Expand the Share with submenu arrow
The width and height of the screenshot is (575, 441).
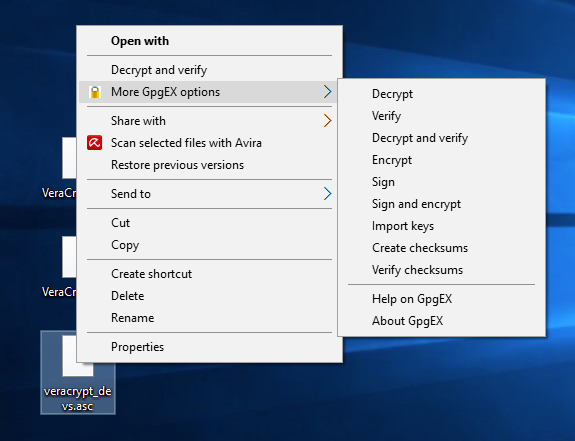point(327,121)
